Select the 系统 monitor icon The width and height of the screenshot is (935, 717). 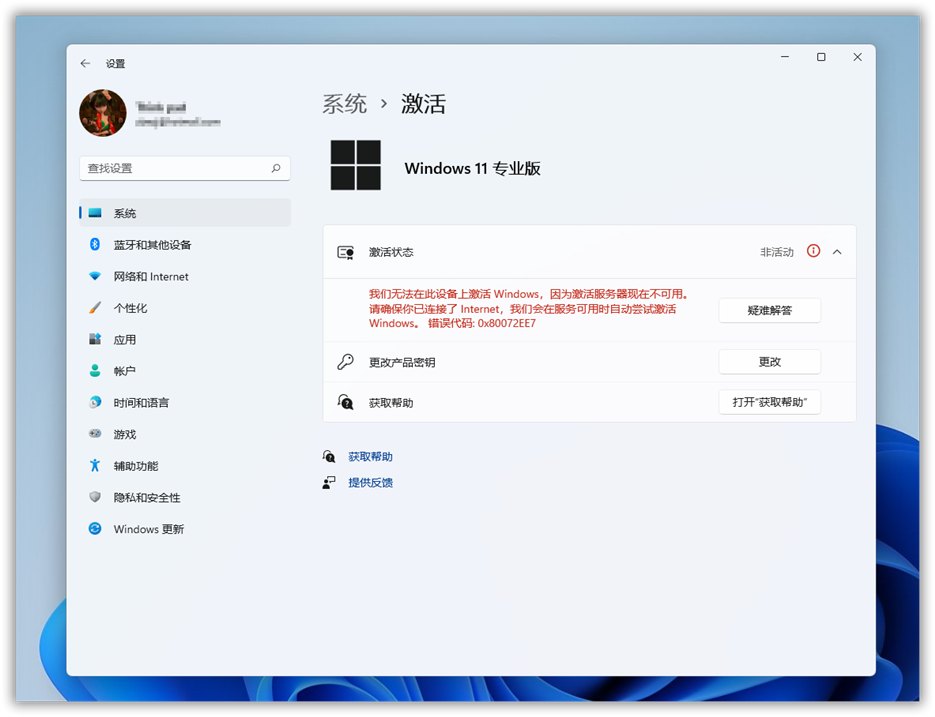point(95,213)
